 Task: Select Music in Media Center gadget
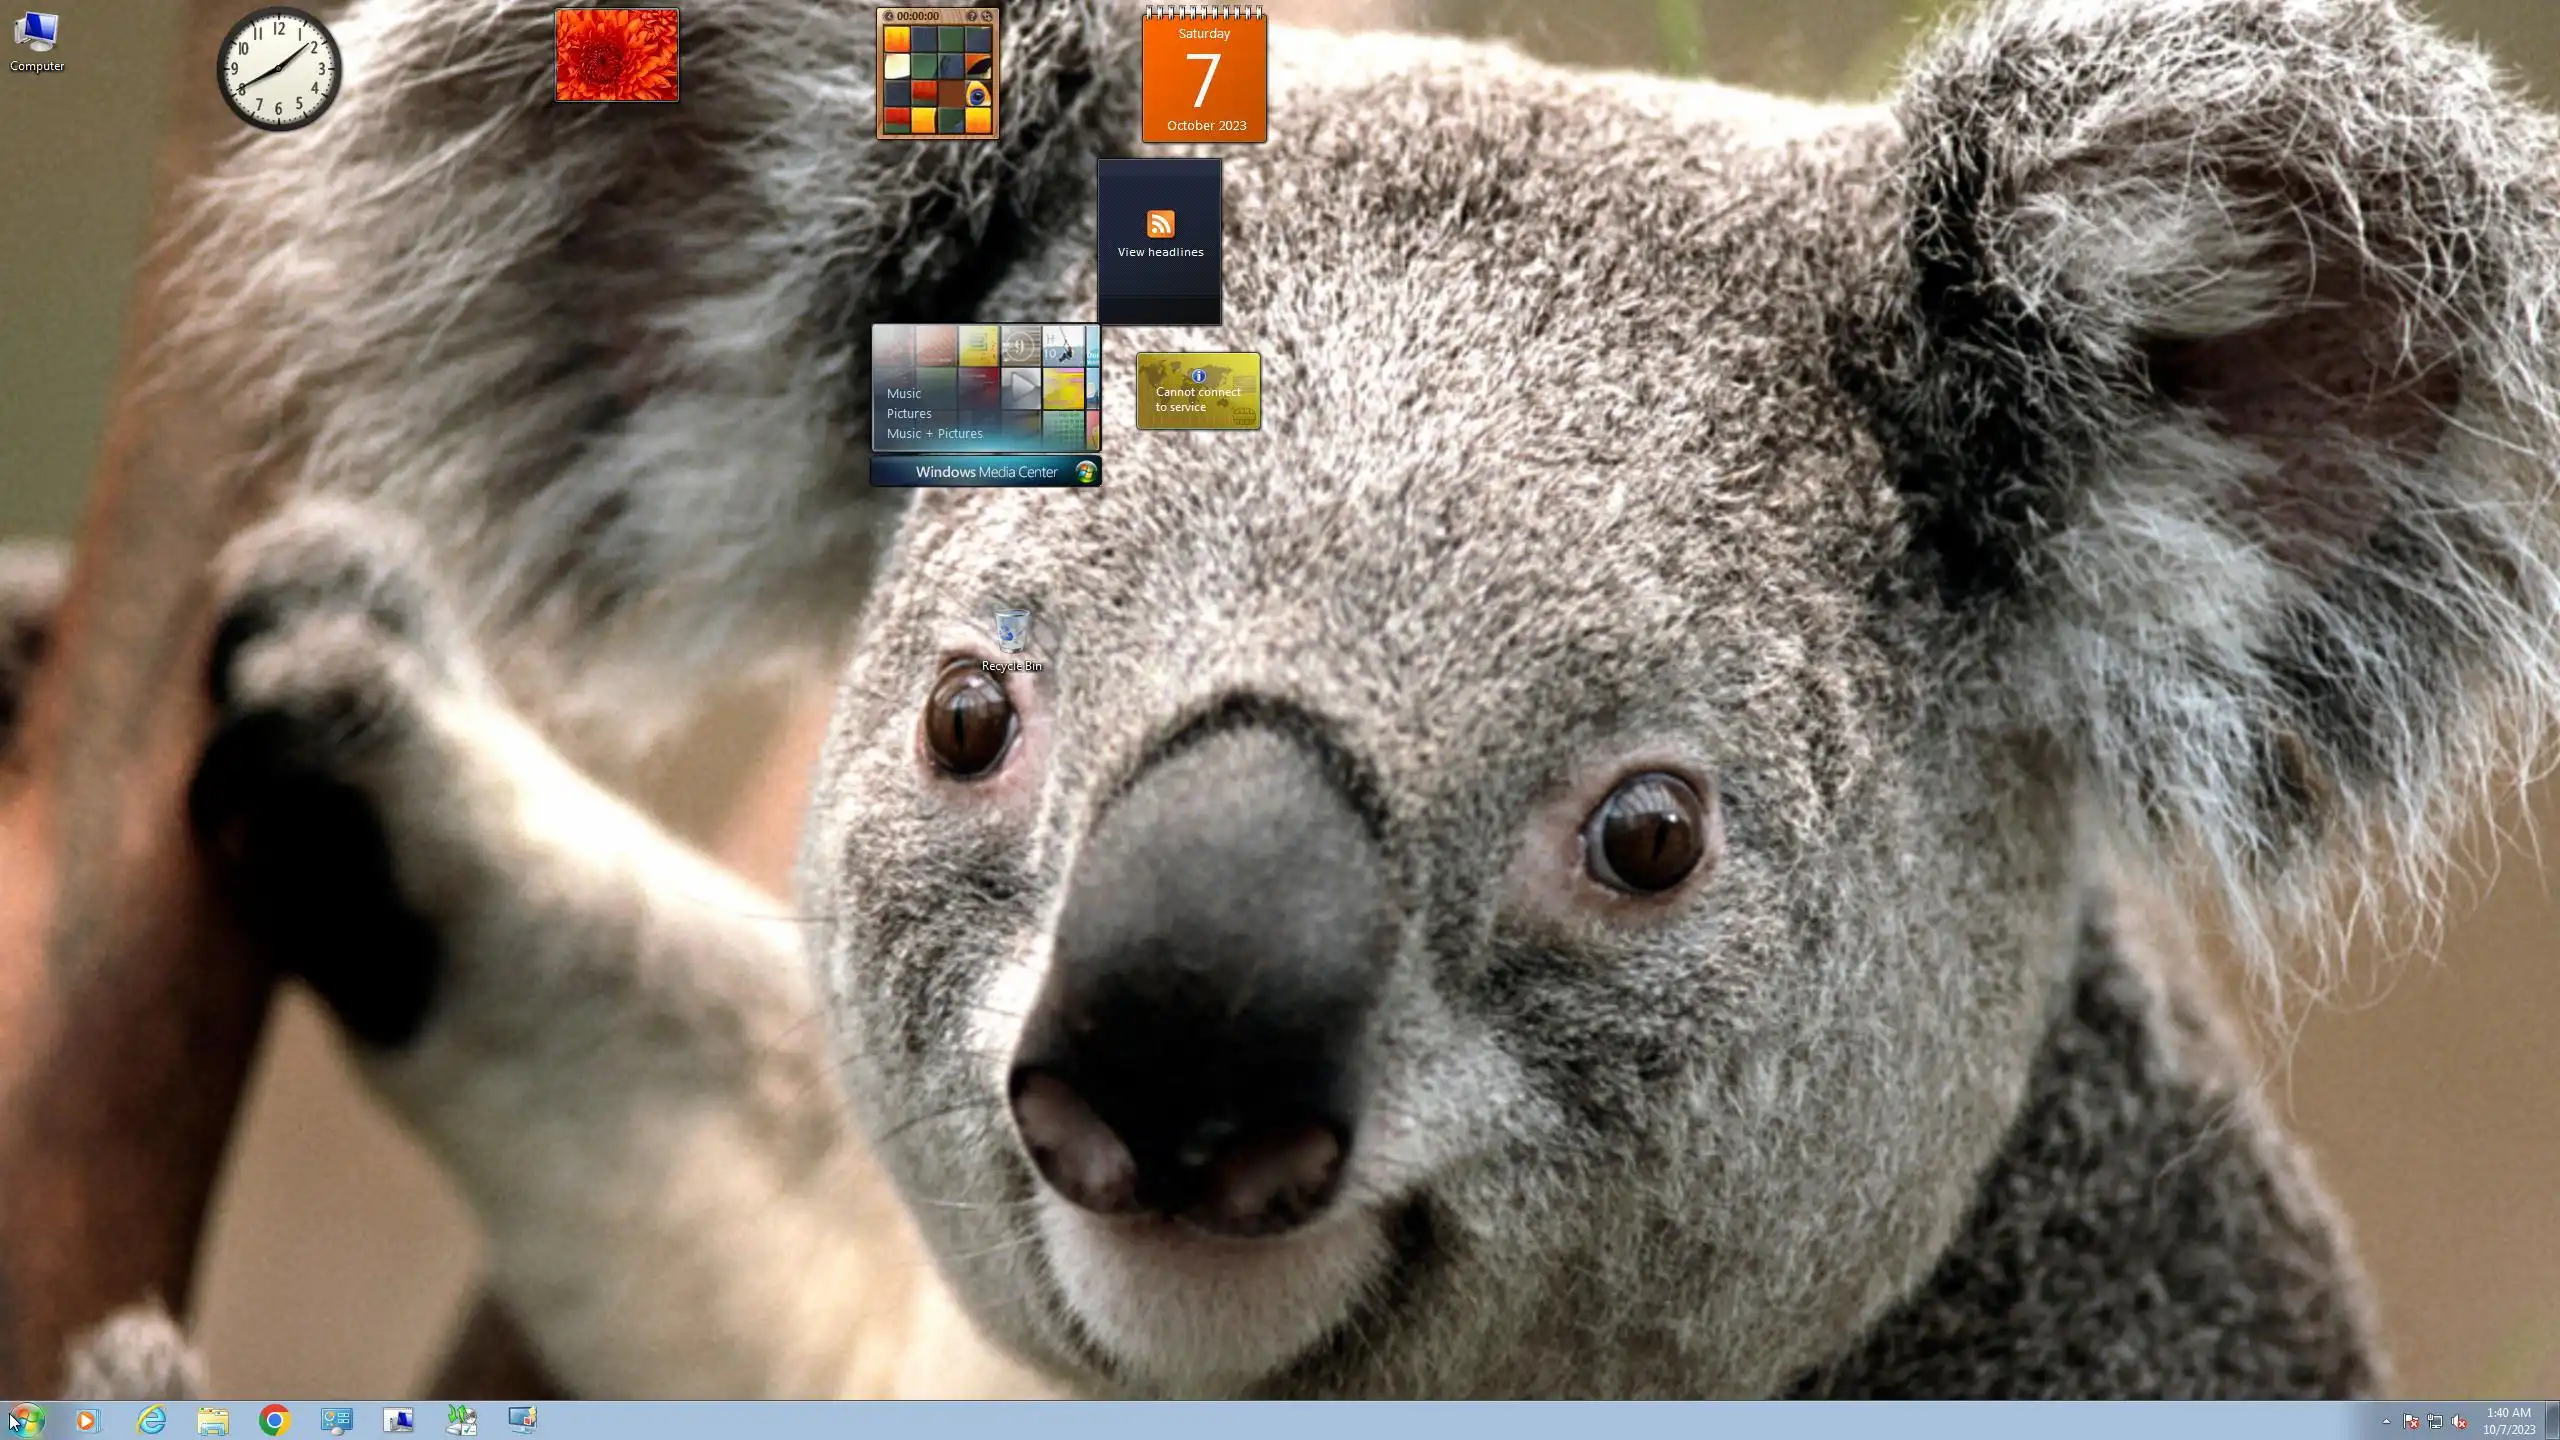coord(904,393)
